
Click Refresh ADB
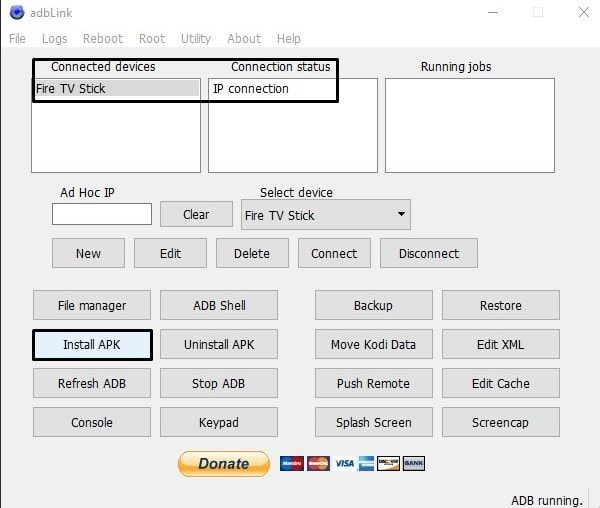(92, 383)
